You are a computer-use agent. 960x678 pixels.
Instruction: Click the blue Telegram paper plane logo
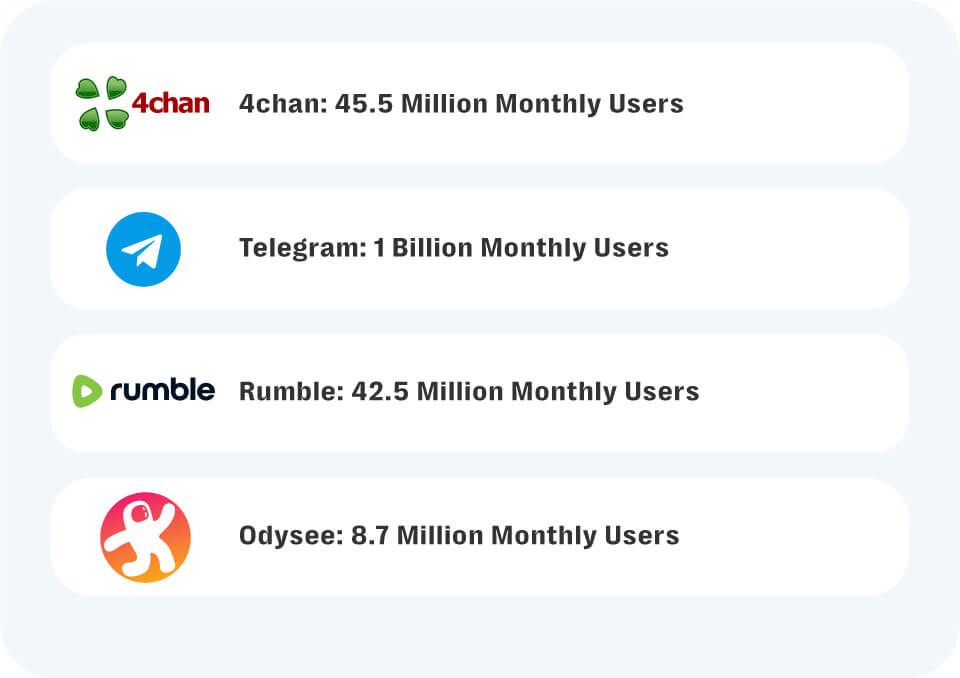coord(143,249)
